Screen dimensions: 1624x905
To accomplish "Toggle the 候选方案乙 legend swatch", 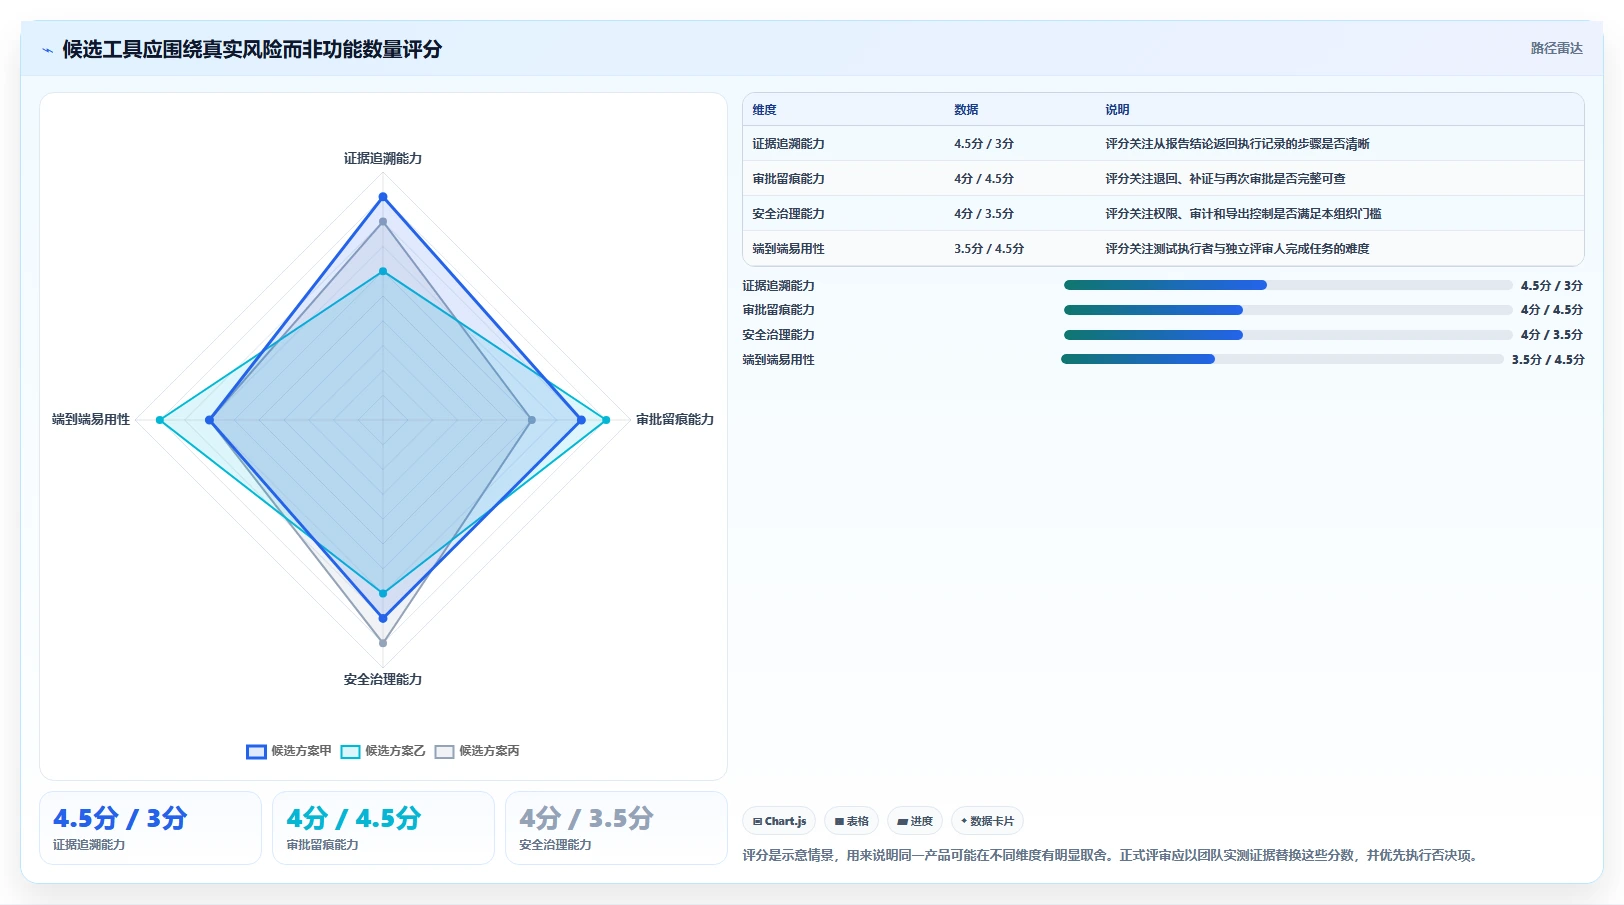I will point(350,751).
